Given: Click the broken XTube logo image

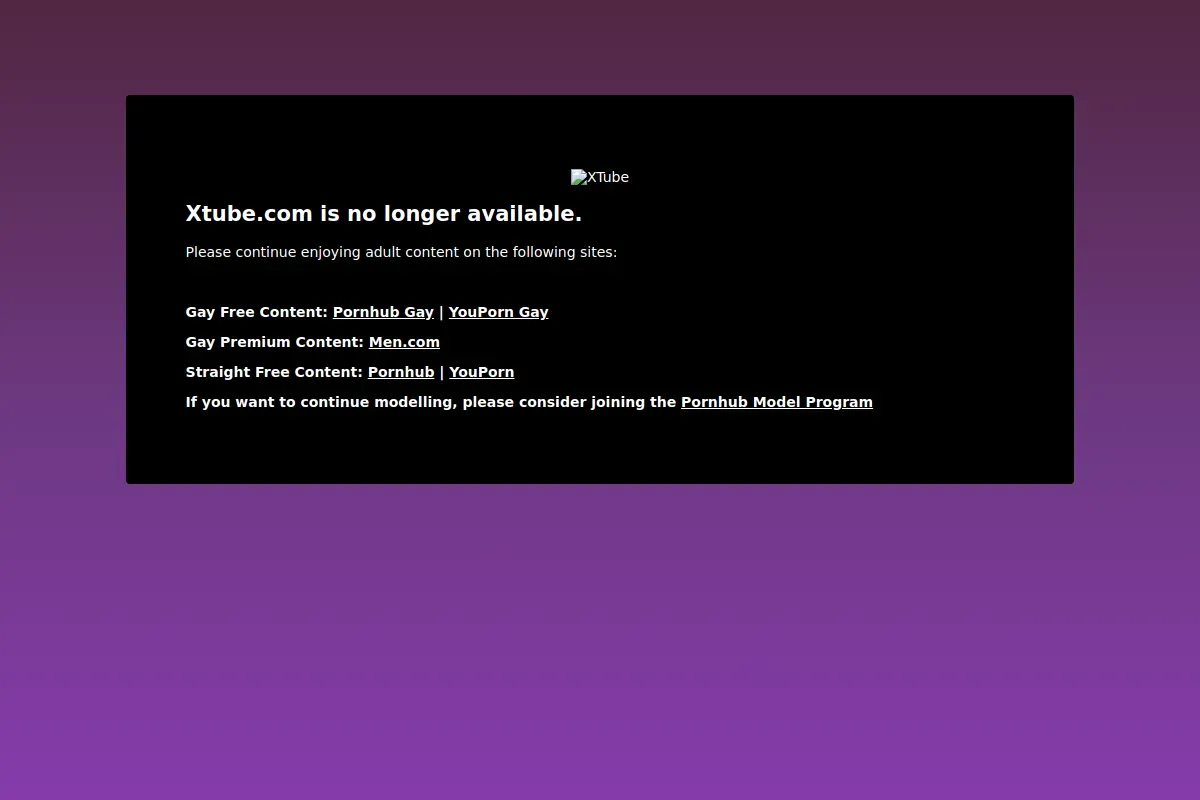Looking at the screenshot, I should pos(600,177).
